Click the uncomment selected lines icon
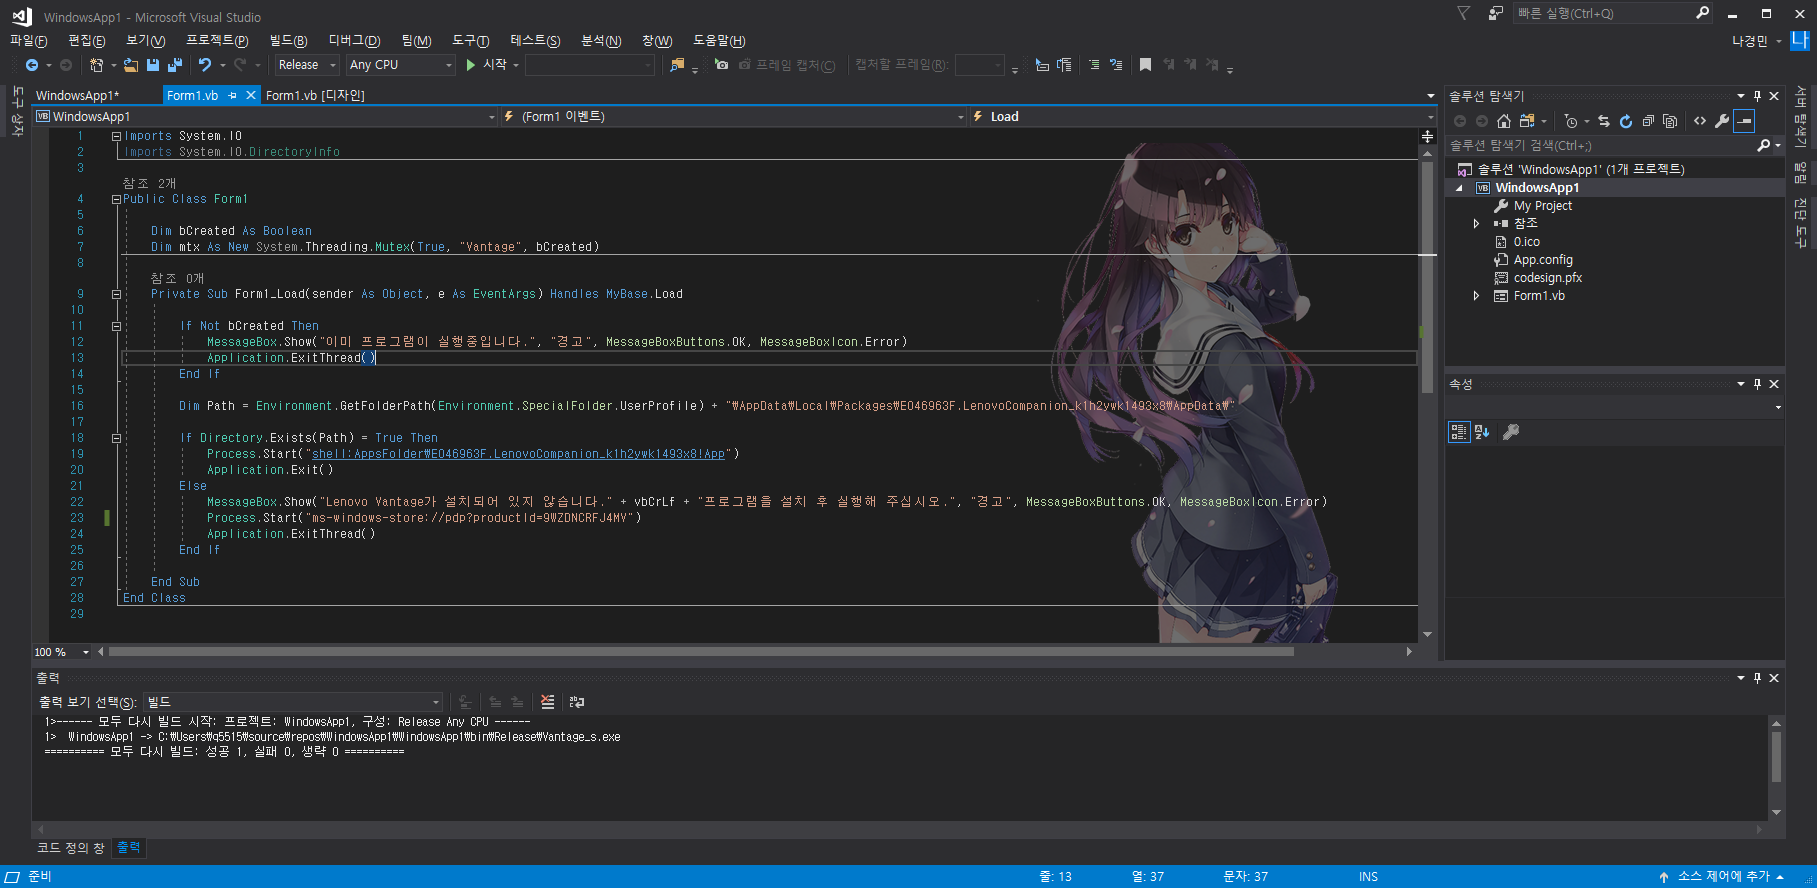Viewport: 1817px width, 888px height. point(1116,65)
